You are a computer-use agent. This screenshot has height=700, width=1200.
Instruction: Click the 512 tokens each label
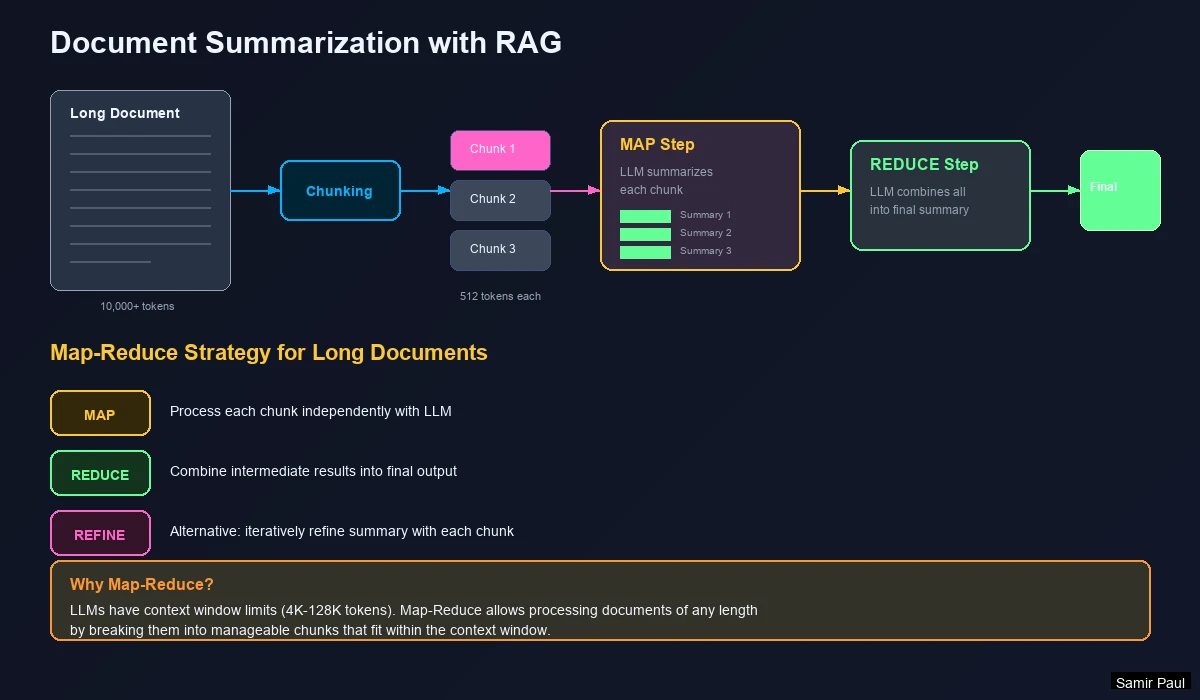click(500, 296)
